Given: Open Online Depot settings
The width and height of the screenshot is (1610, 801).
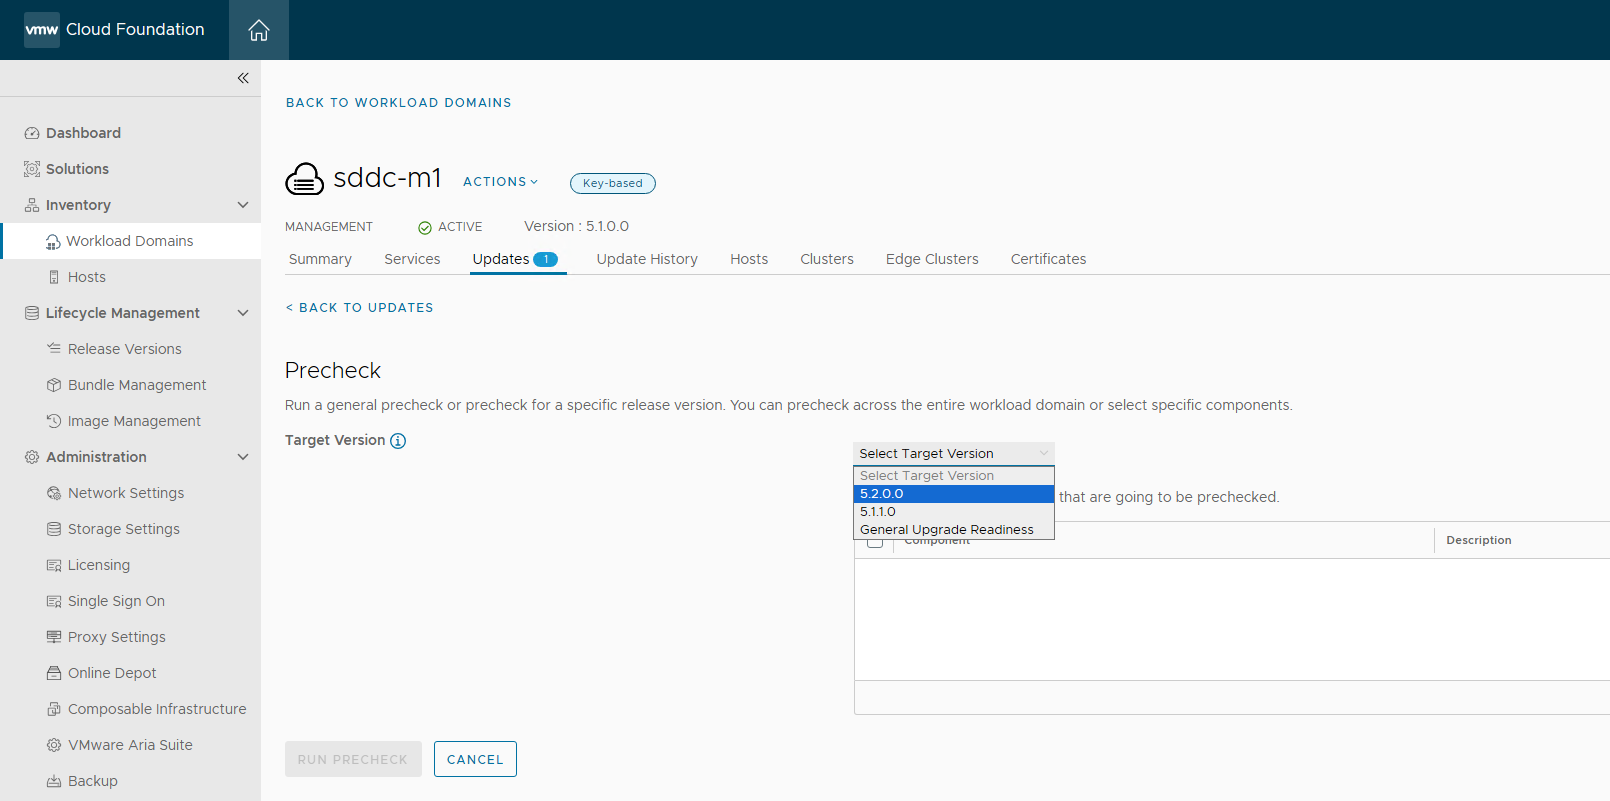Looking at the screenshot, I should point(112,673).
